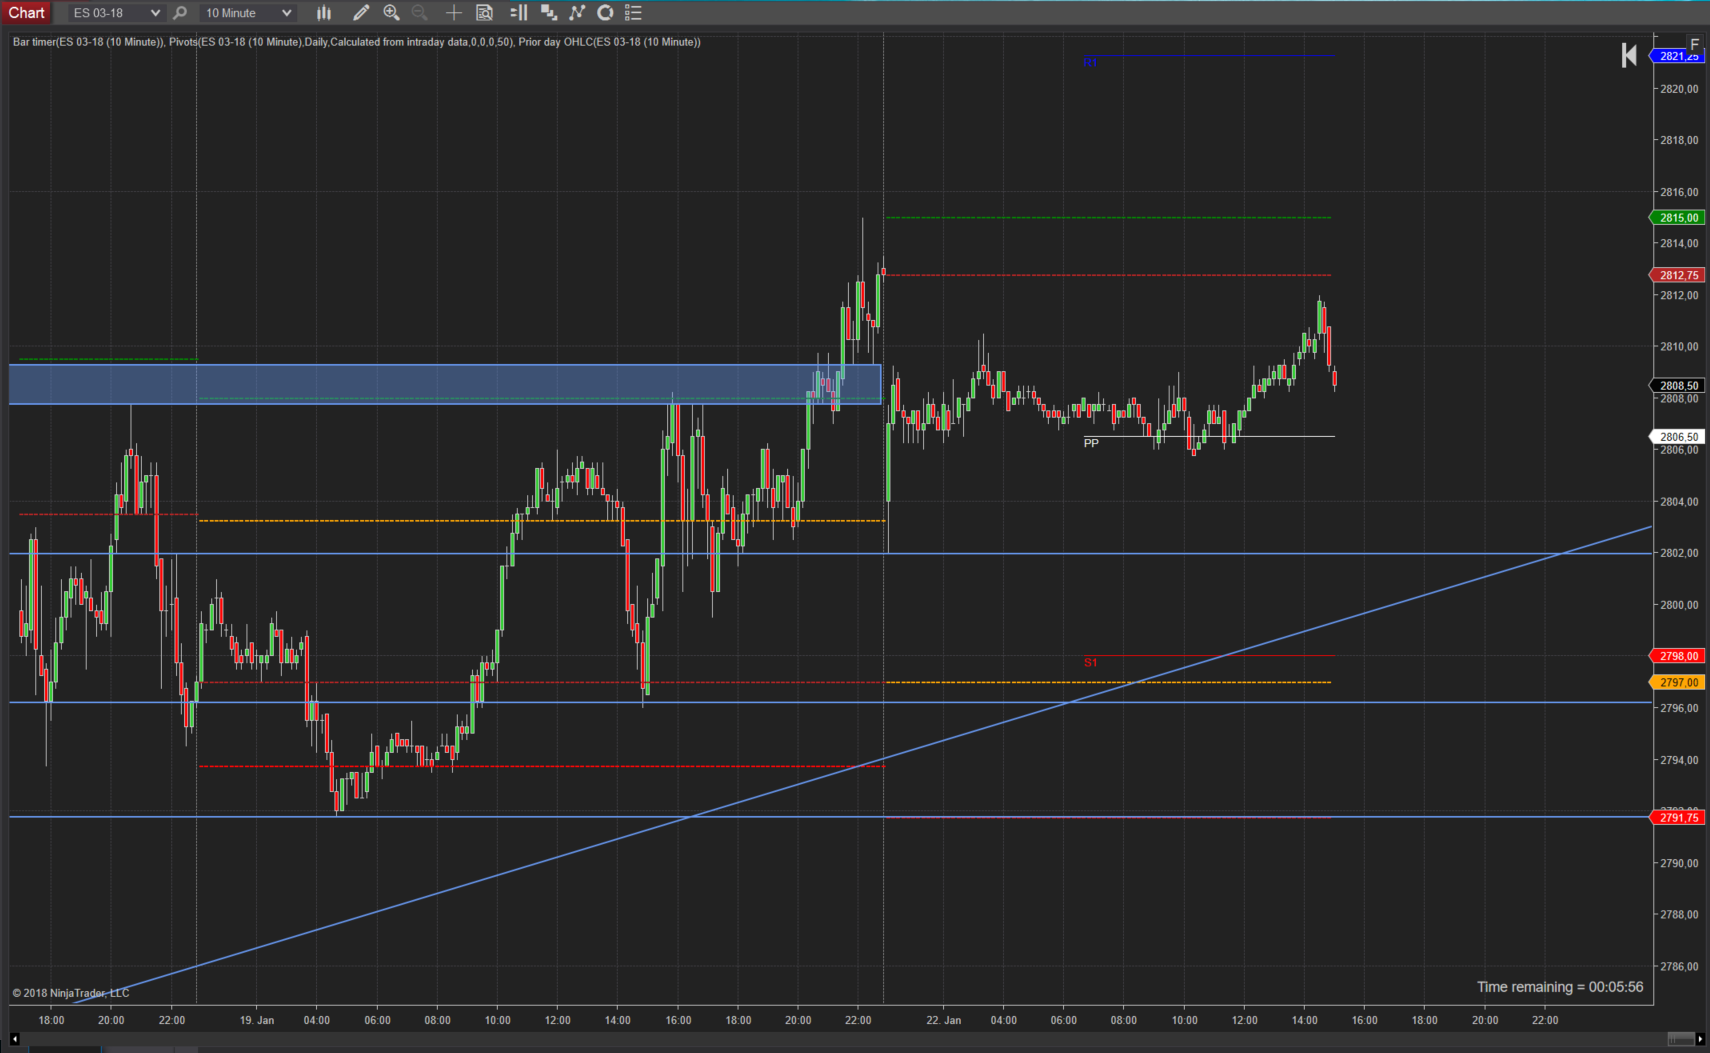Open the 10 Minute interval dropdown
This screenshot has width=1710, height=1053.
point(248,13)
